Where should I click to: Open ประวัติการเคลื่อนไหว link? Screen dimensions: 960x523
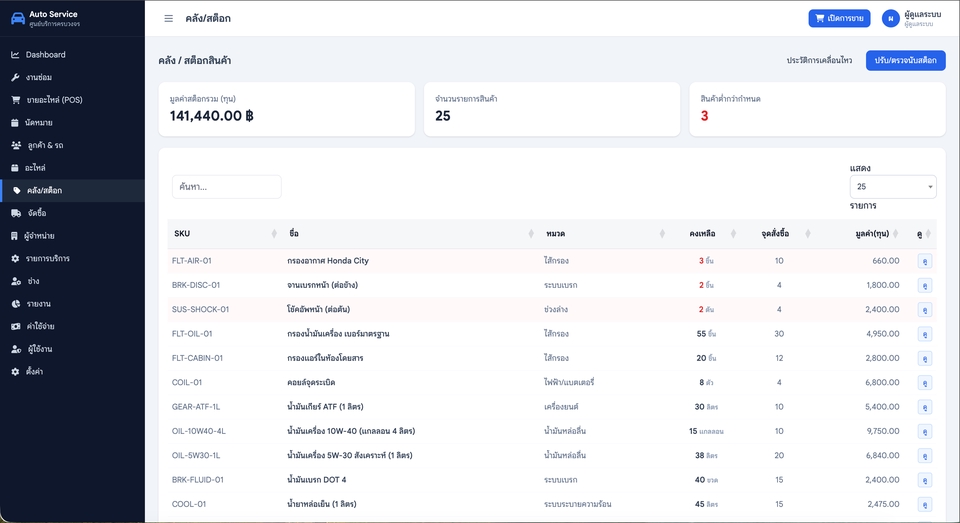(819, 60)
